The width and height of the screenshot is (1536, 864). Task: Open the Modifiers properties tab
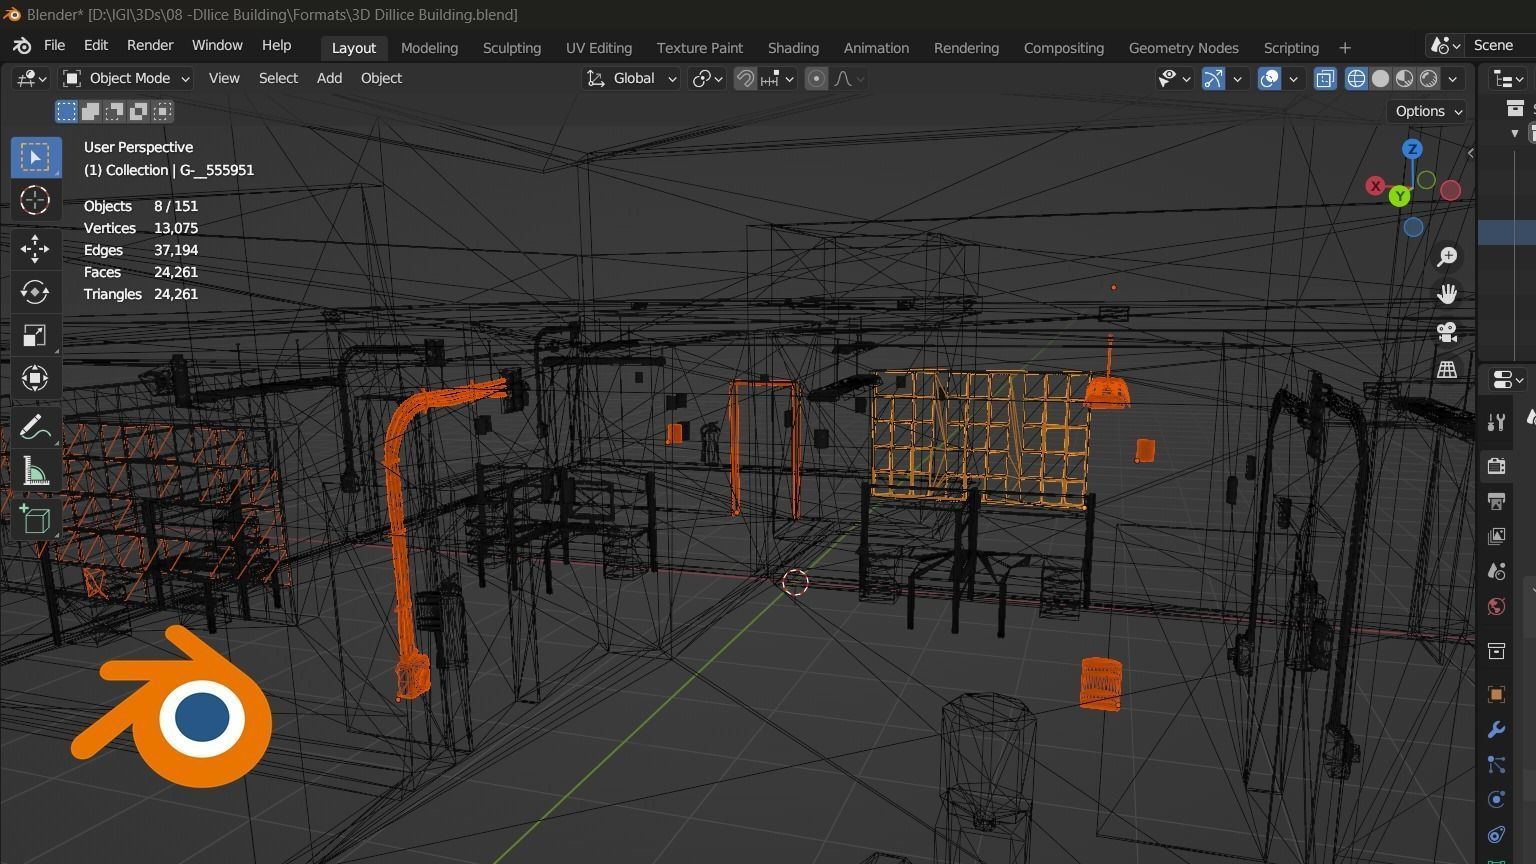(x=1497, y=729)
